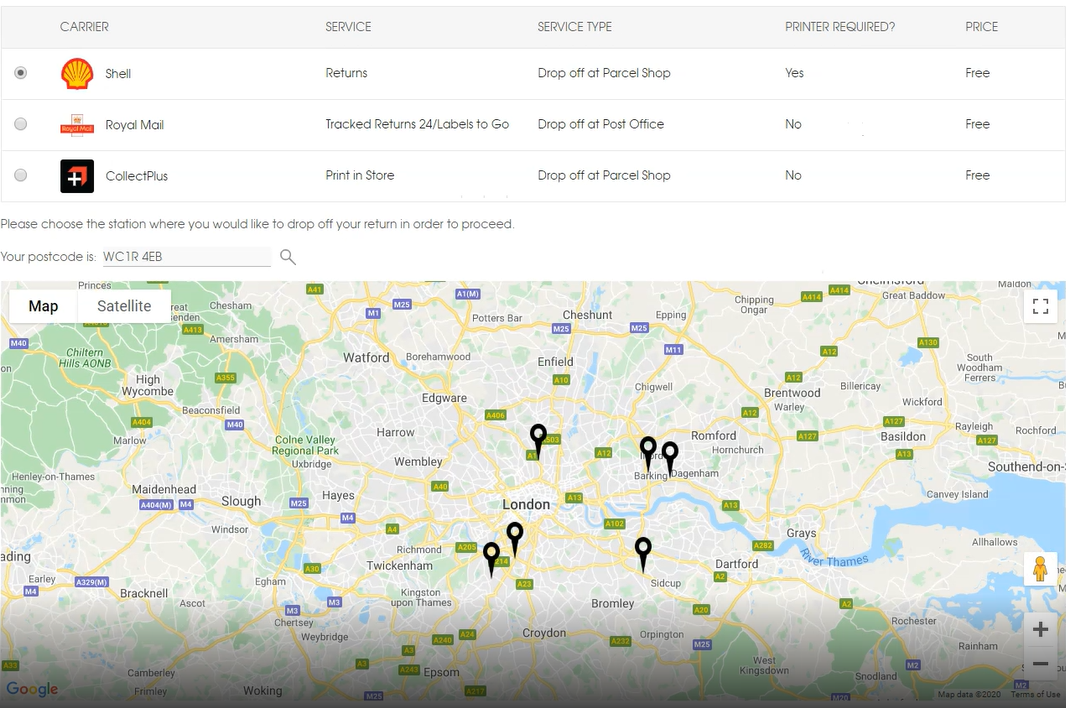Zoom in on the map
The image size is (1066, 708).
1040,629
